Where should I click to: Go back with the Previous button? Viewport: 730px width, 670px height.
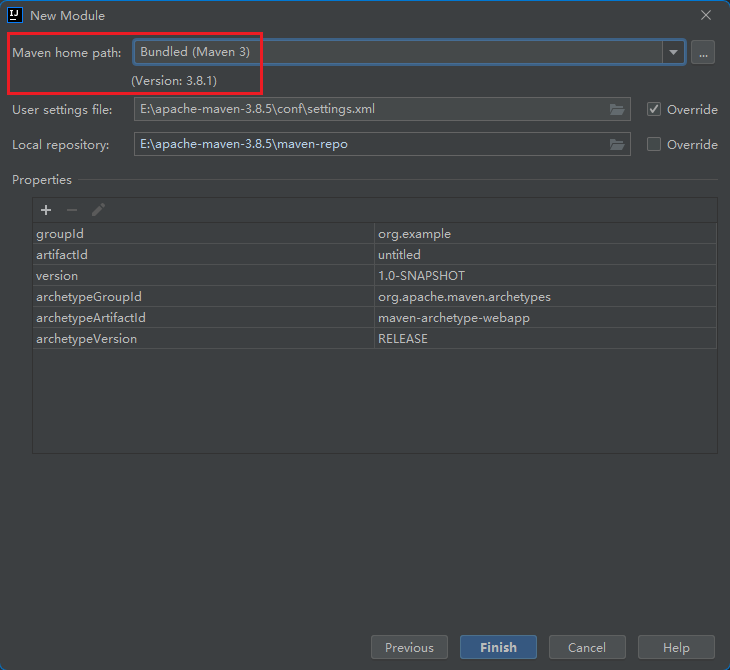[x=409, y=647]
